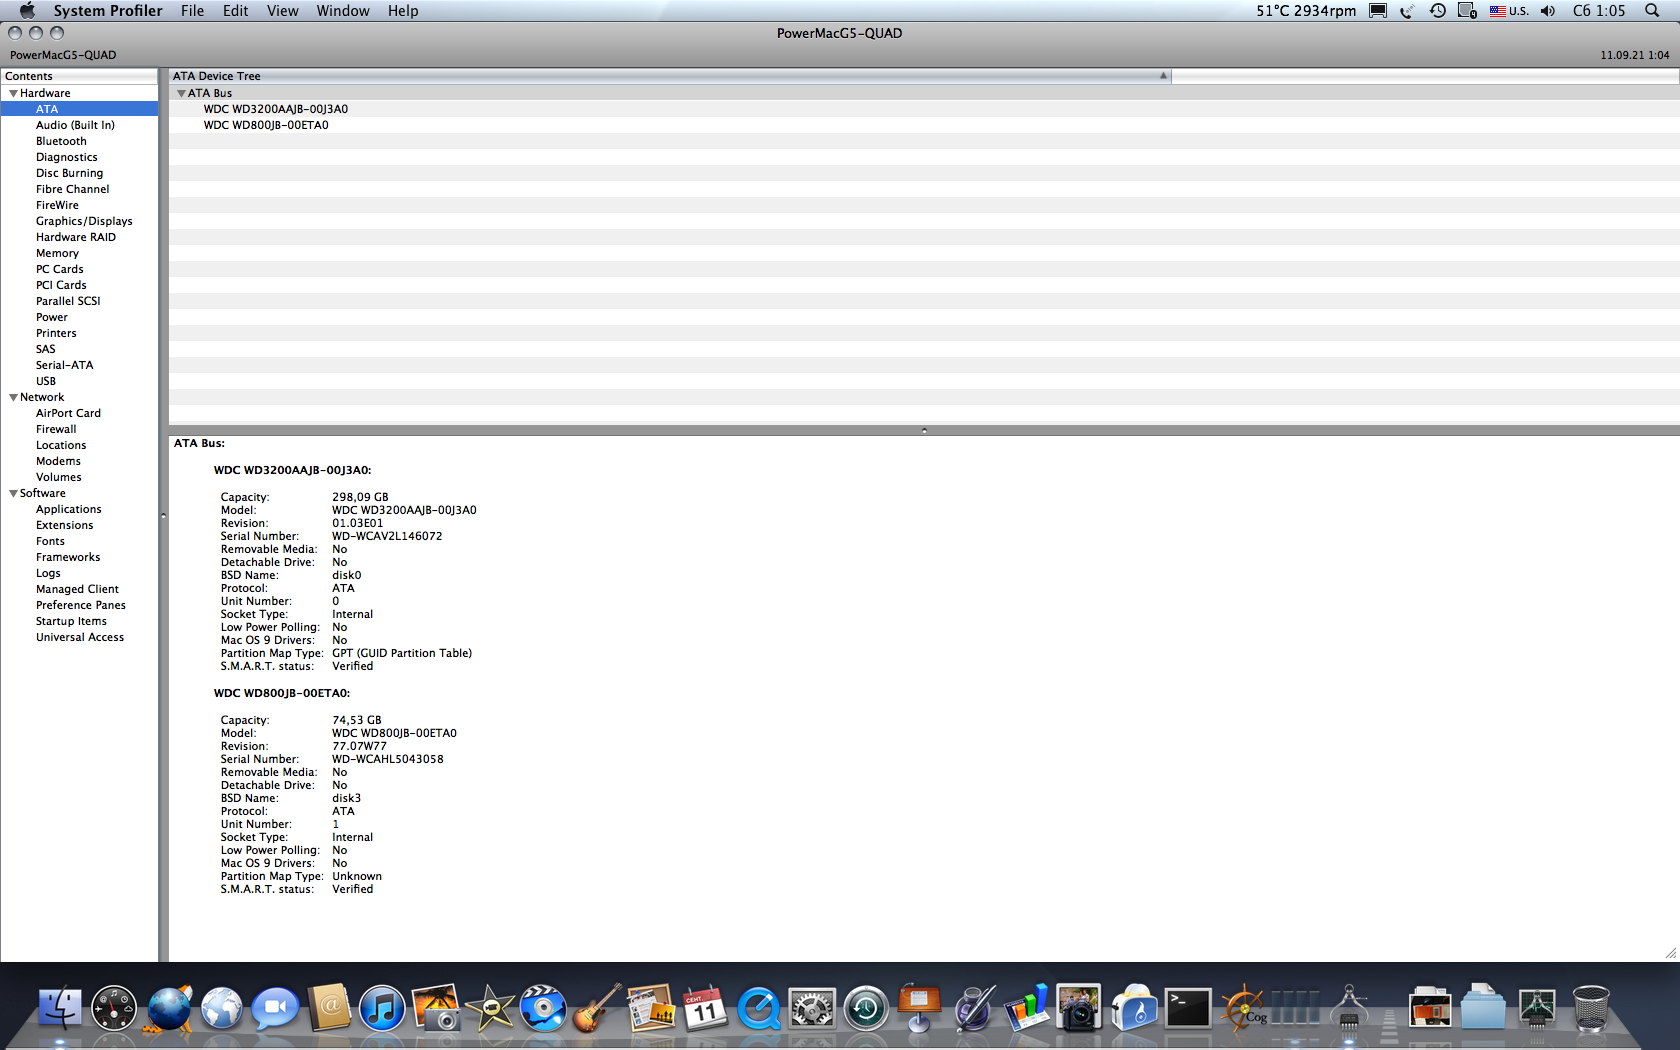Select Startup Items in sidebar

click(71, 621)
